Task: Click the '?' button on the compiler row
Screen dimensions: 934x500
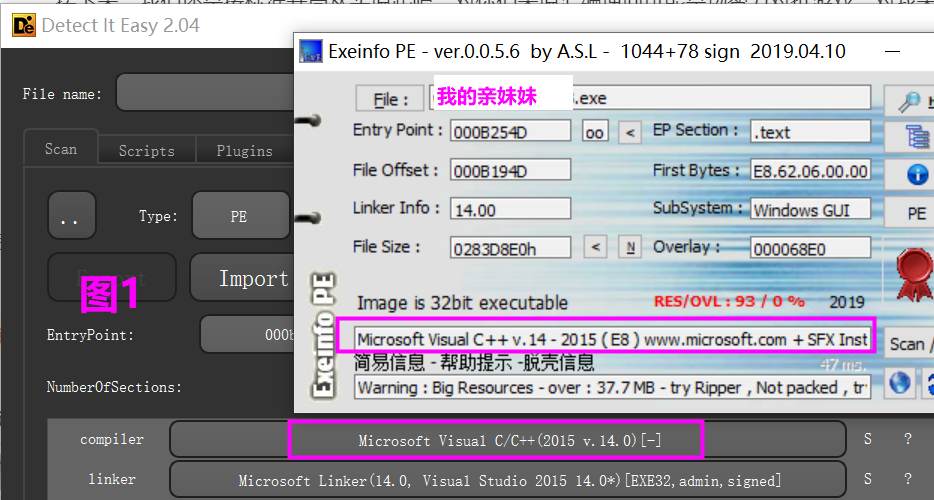Action: click(908, 439)
